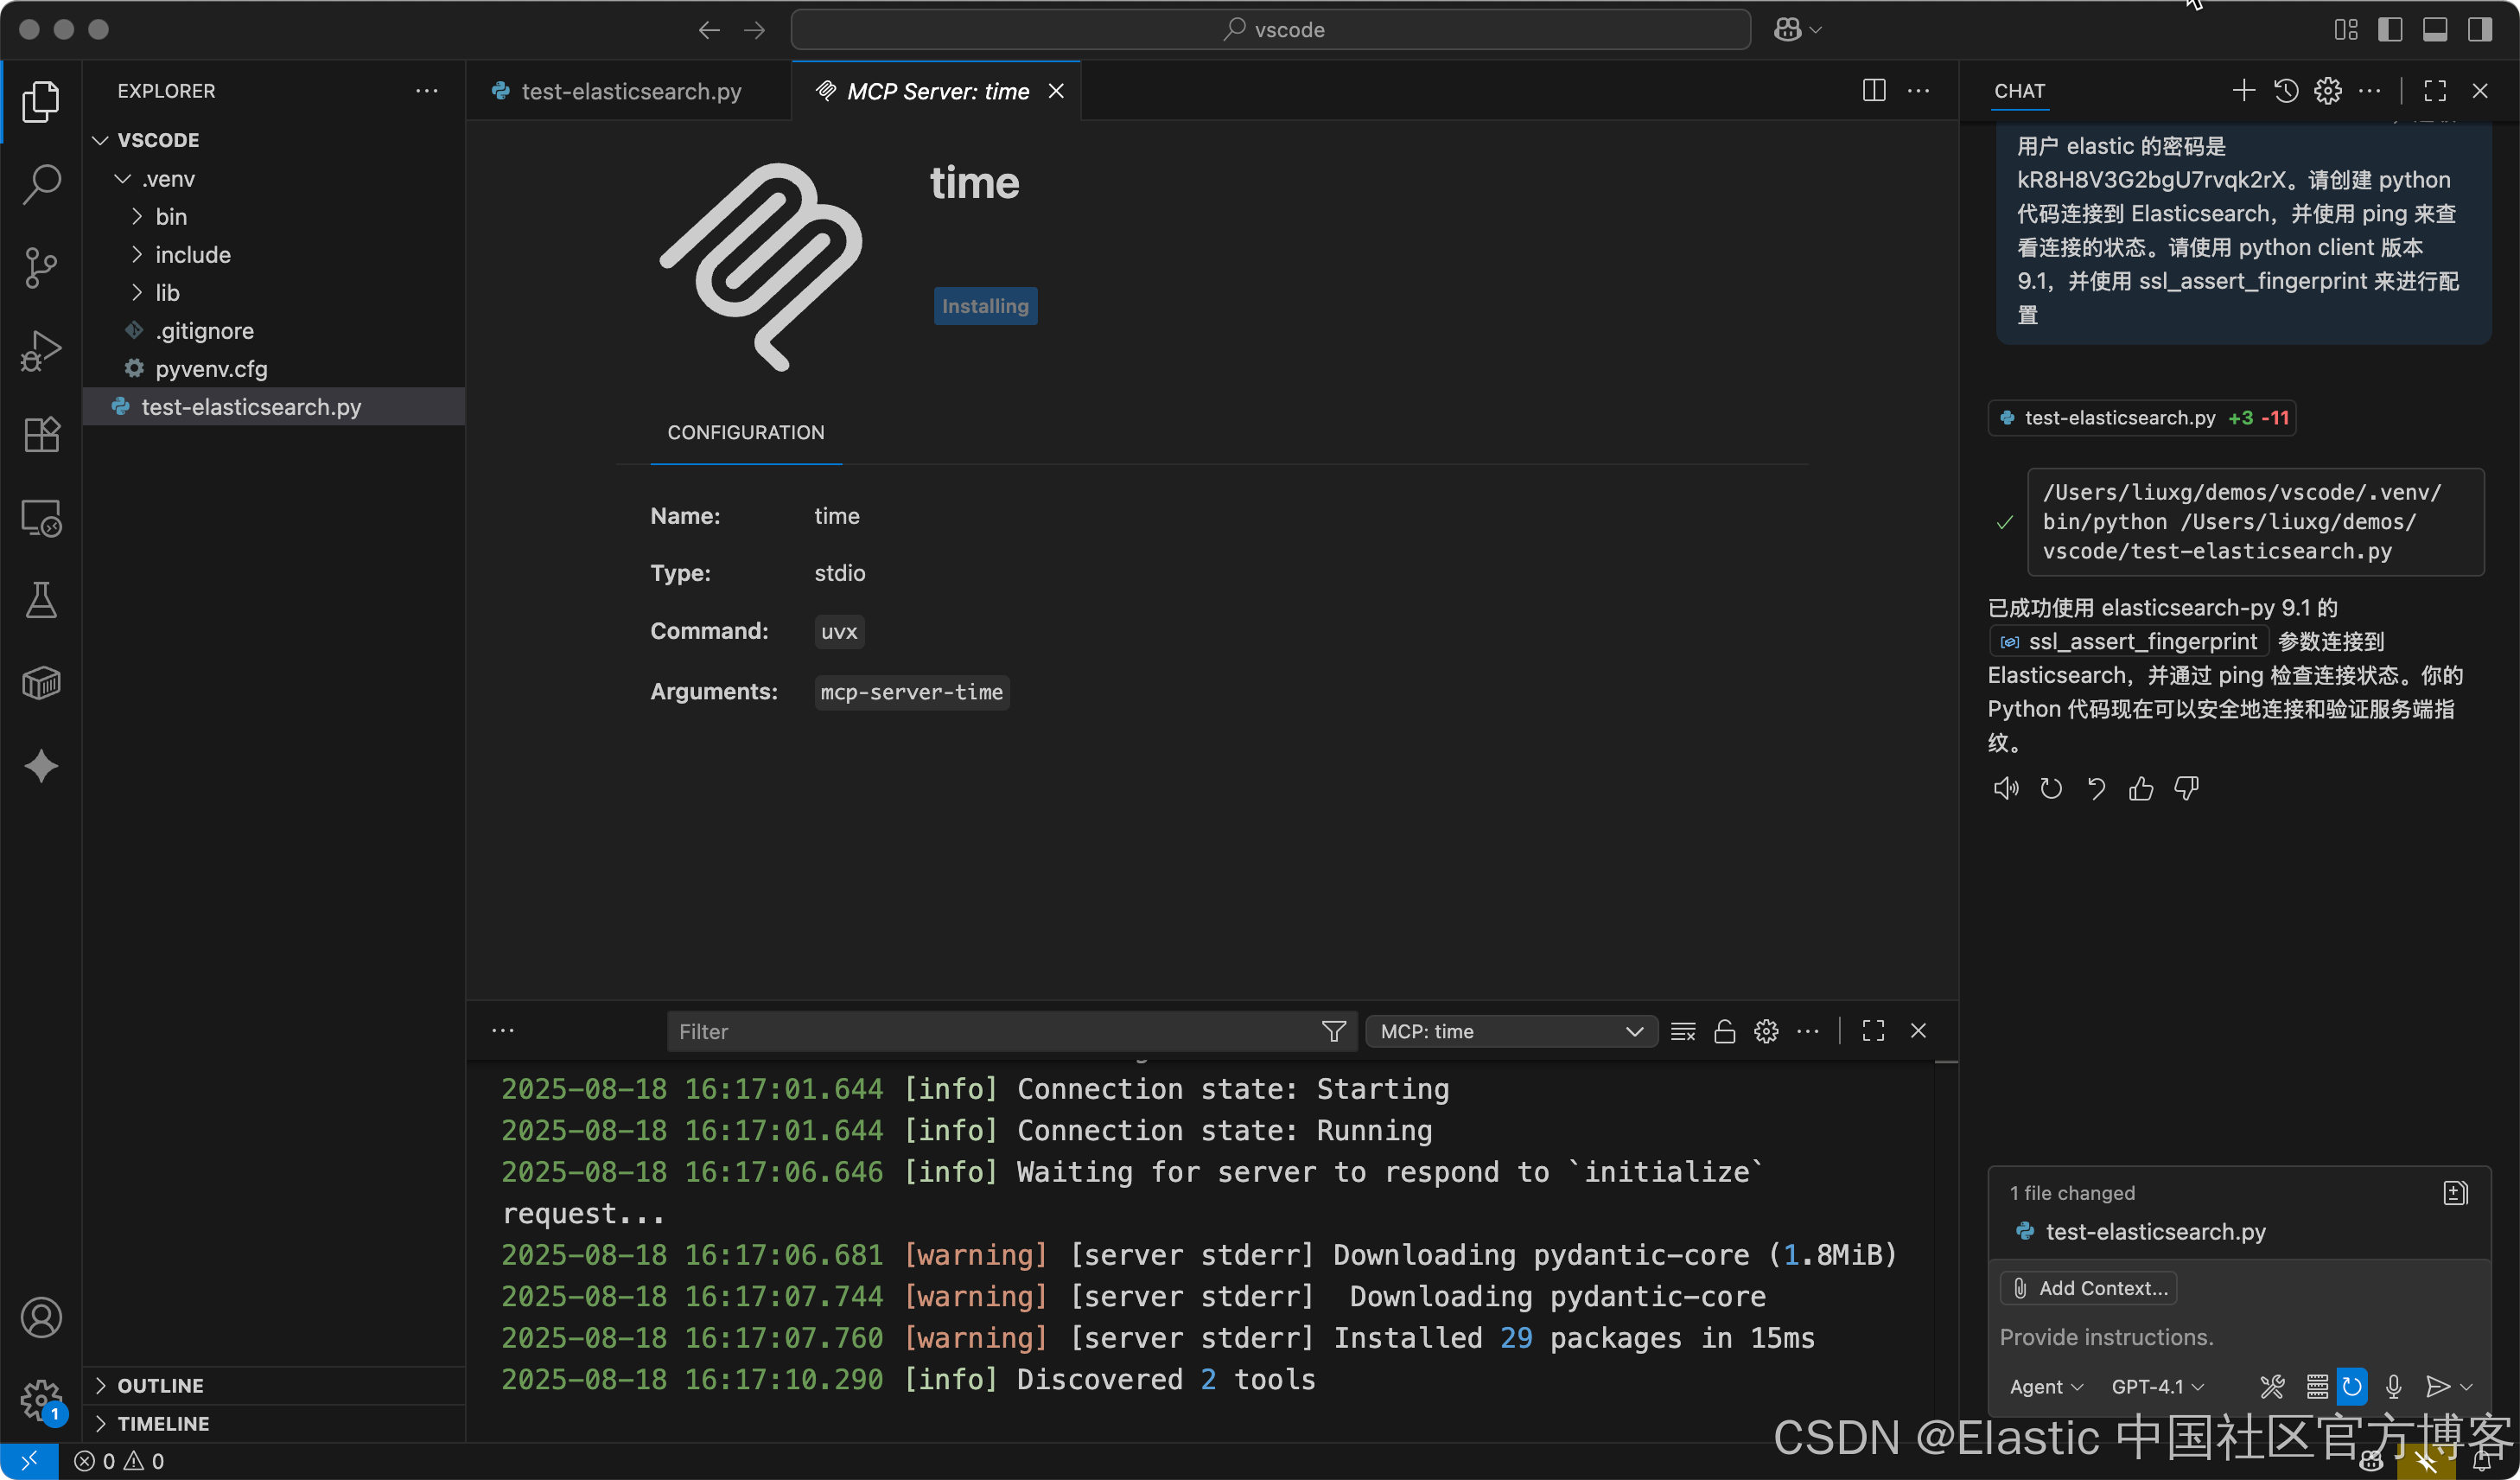2520x1480 pixels.
Task: Click the Provide instructions chat input
Action: pos(2238,1337)
